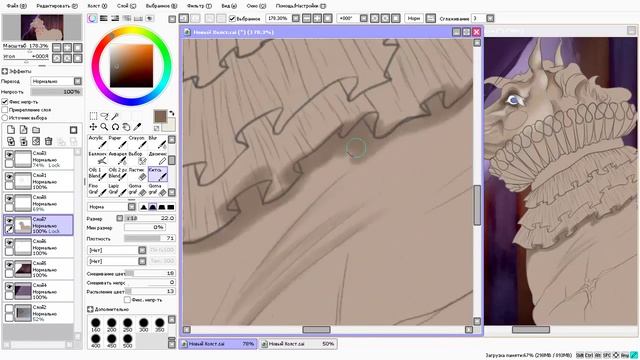
Task: Show hidden layer Слой2 at 52%
Action: 9,309
